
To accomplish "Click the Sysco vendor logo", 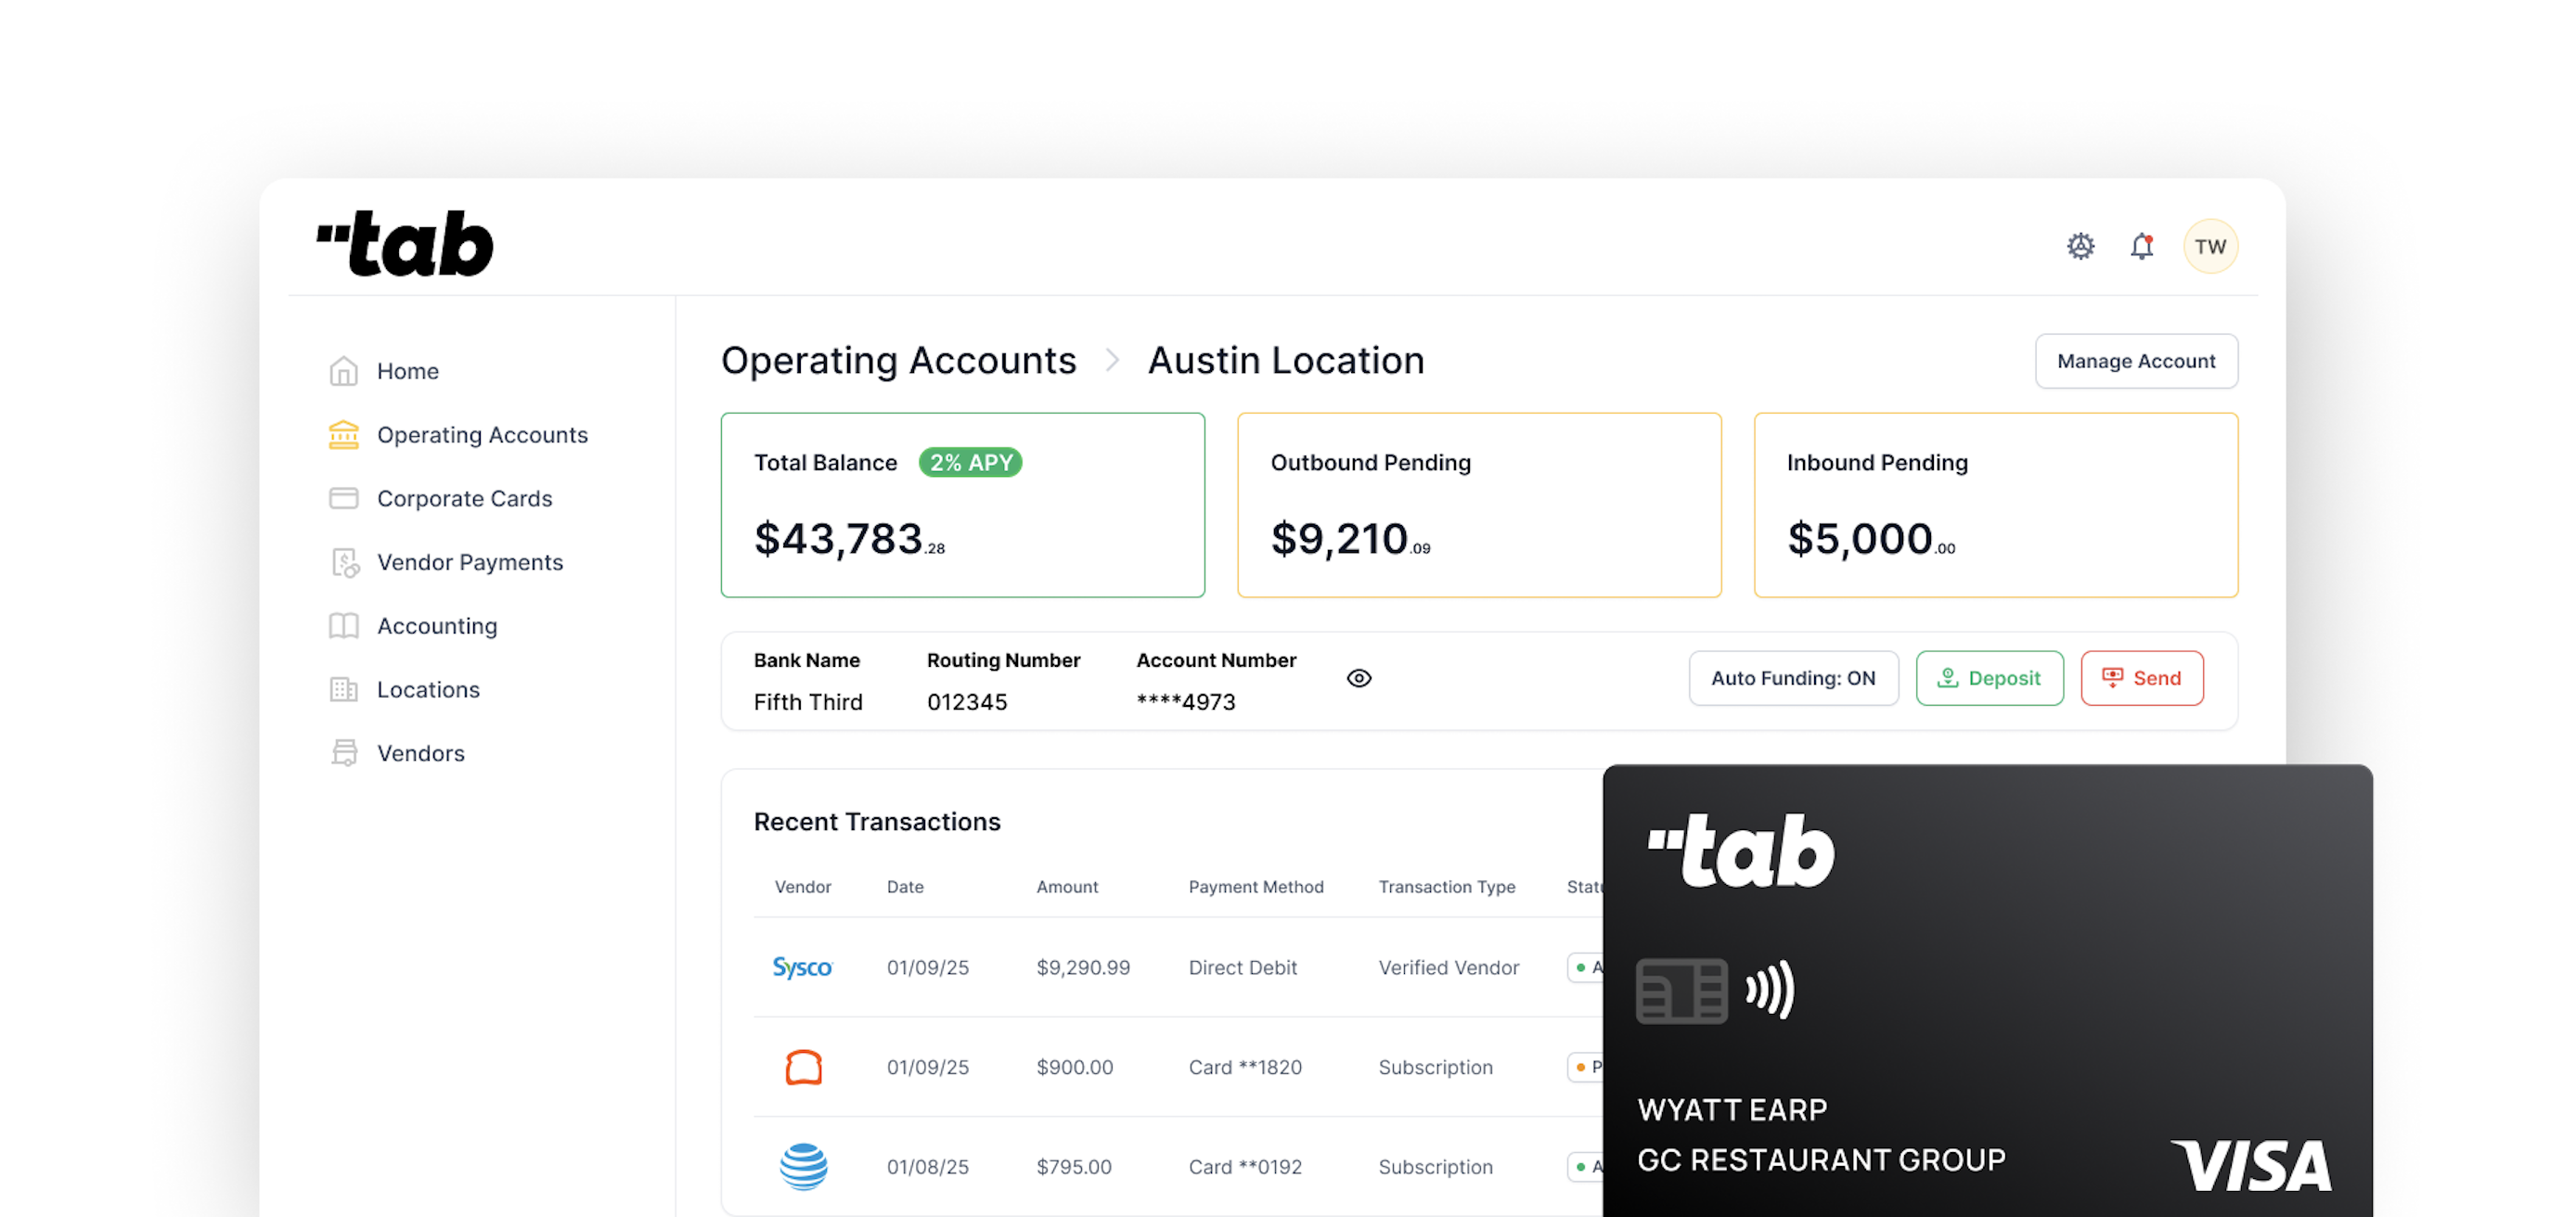I will click(x=802, y=967).
